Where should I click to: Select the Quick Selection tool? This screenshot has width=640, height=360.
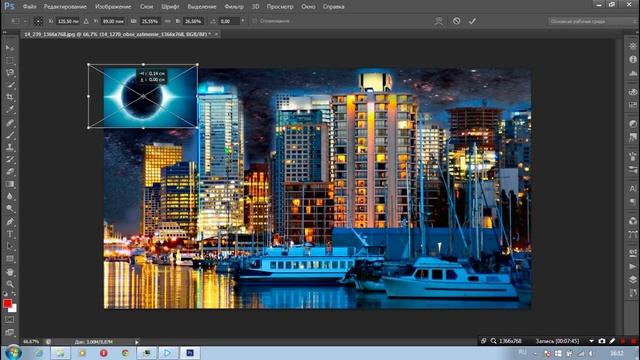click(10, 85)
